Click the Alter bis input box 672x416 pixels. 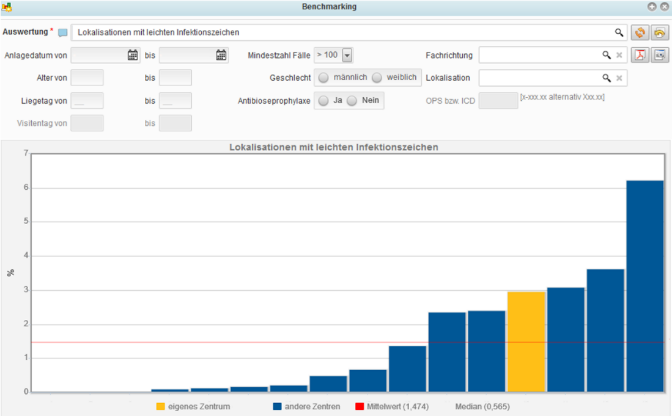(175, 78)
